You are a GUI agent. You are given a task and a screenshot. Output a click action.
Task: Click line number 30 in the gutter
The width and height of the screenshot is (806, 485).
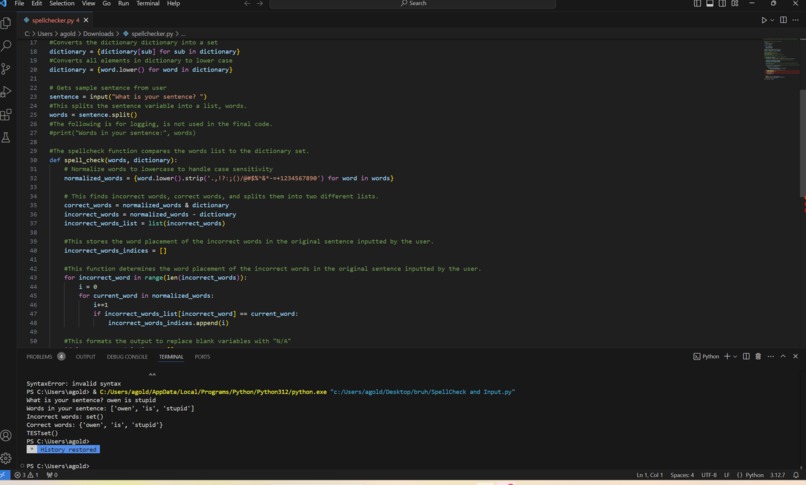pyautogui.click(x=33, y=160)
